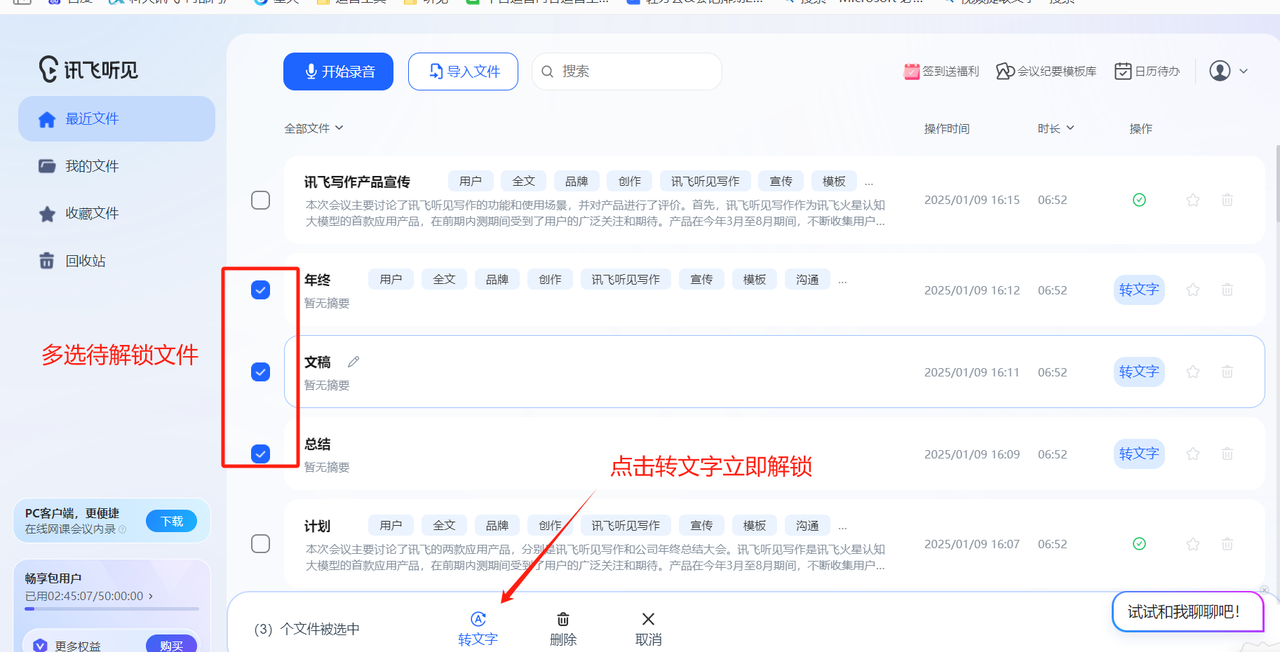This screenshot has width=1280, height=652.
Task: Delete the 讯飞写作产品宣传 file via trash icon
Action: [x=1227, y=200]
